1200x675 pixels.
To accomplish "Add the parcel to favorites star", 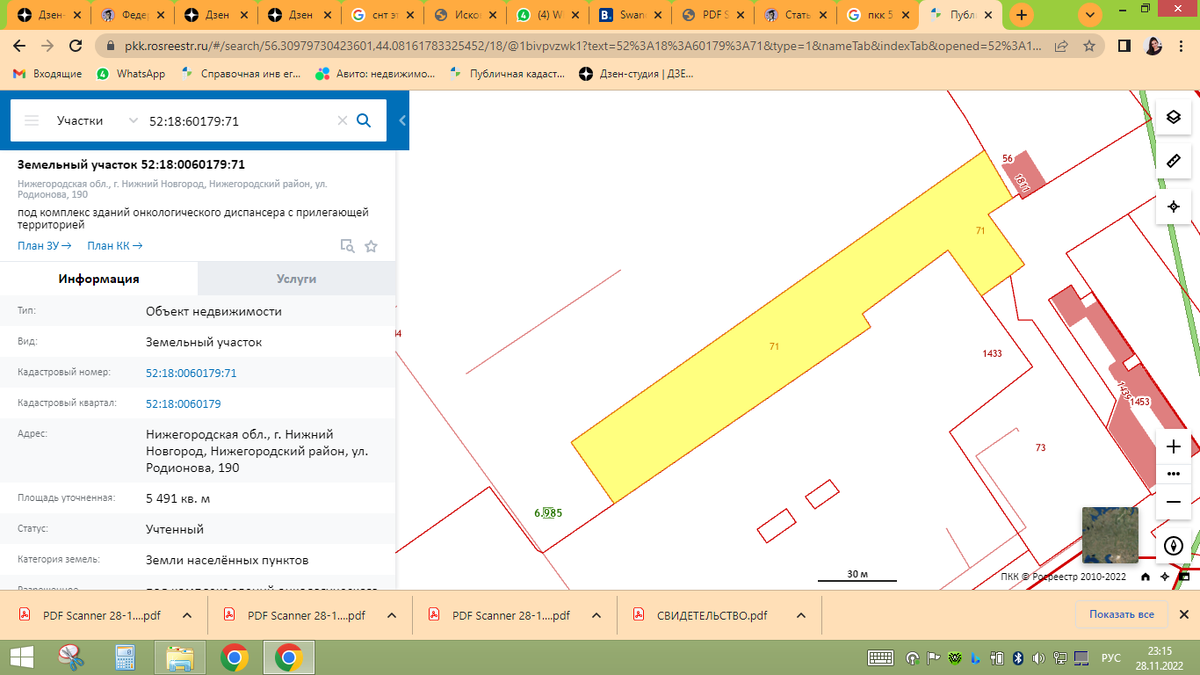I will tap(371, 246).
